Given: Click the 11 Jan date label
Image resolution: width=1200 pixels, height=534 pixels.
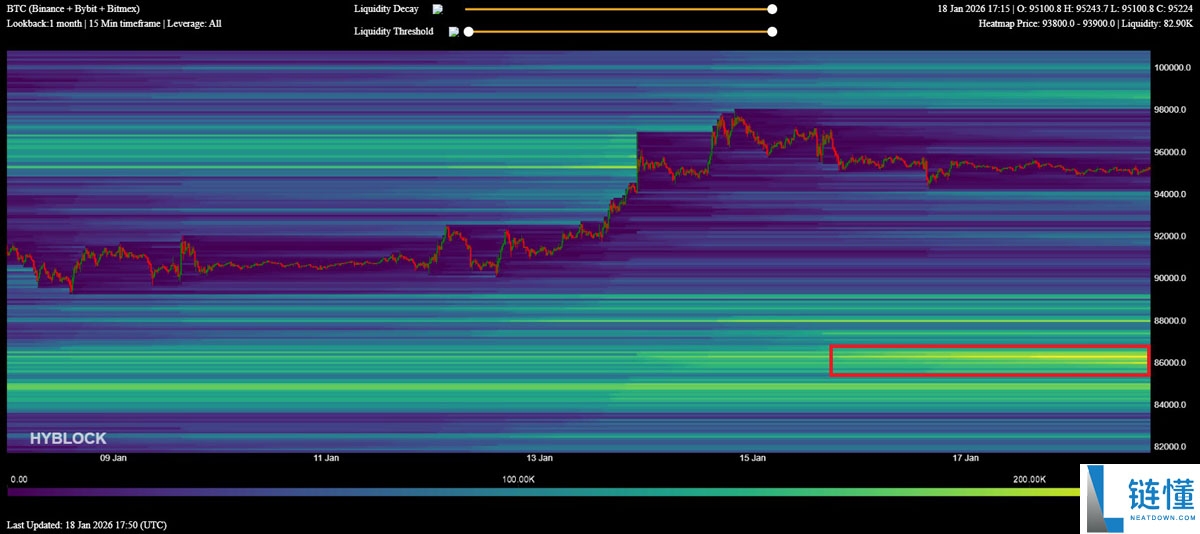Looking at the screenshot, I should (x=326, y=459).
